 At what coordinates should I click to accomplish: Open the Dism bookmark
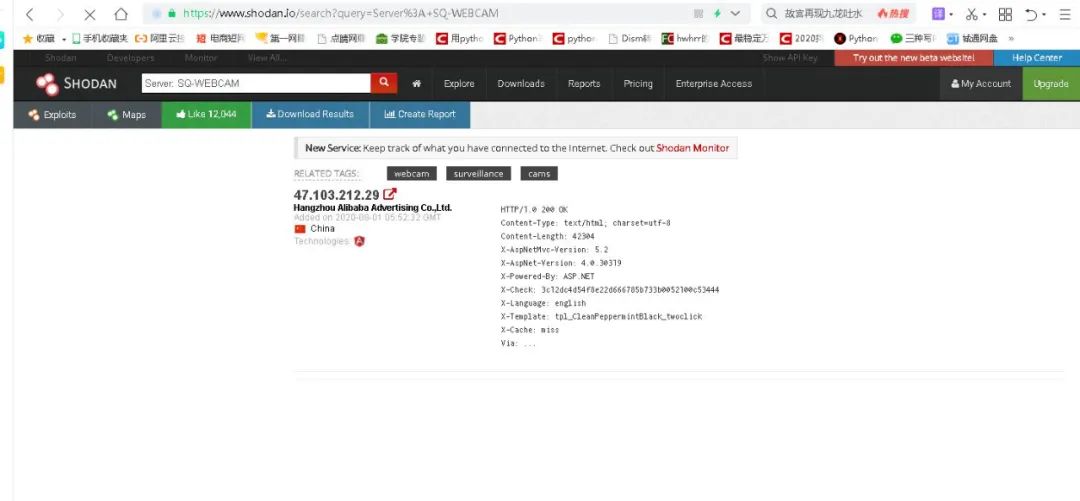pos(630,39)
